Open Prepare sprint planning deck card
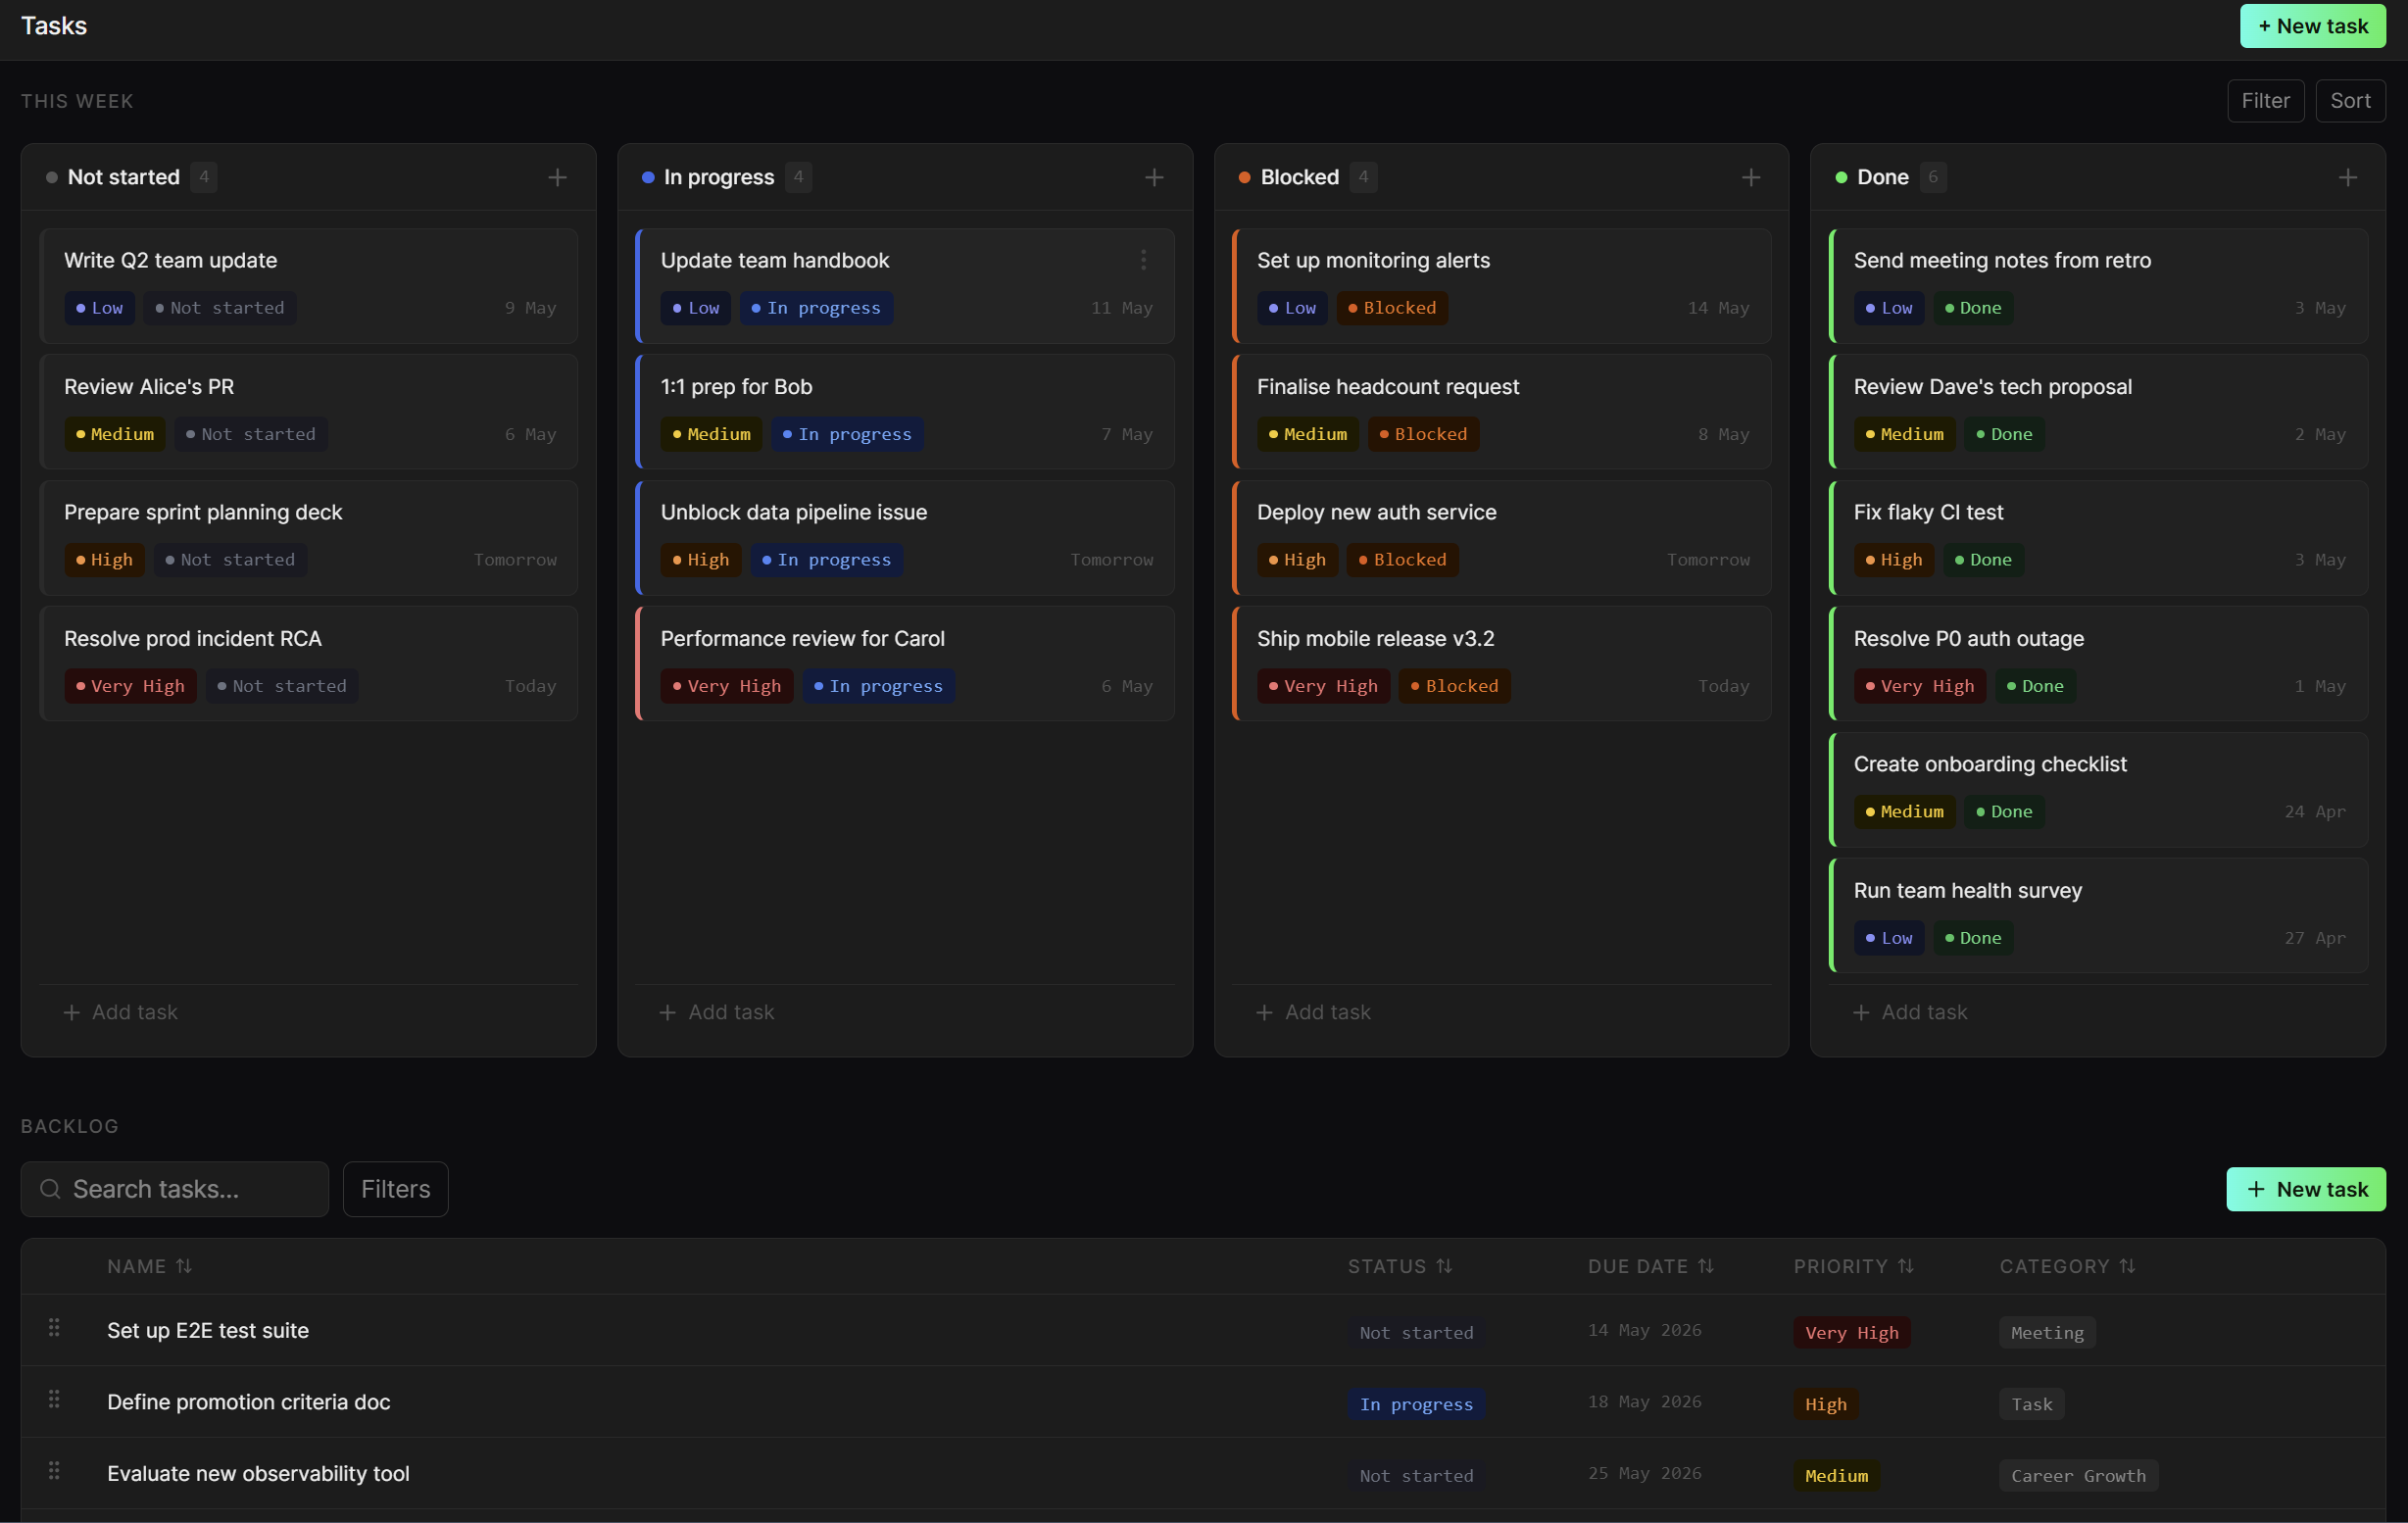 click(x=309, y=538)
